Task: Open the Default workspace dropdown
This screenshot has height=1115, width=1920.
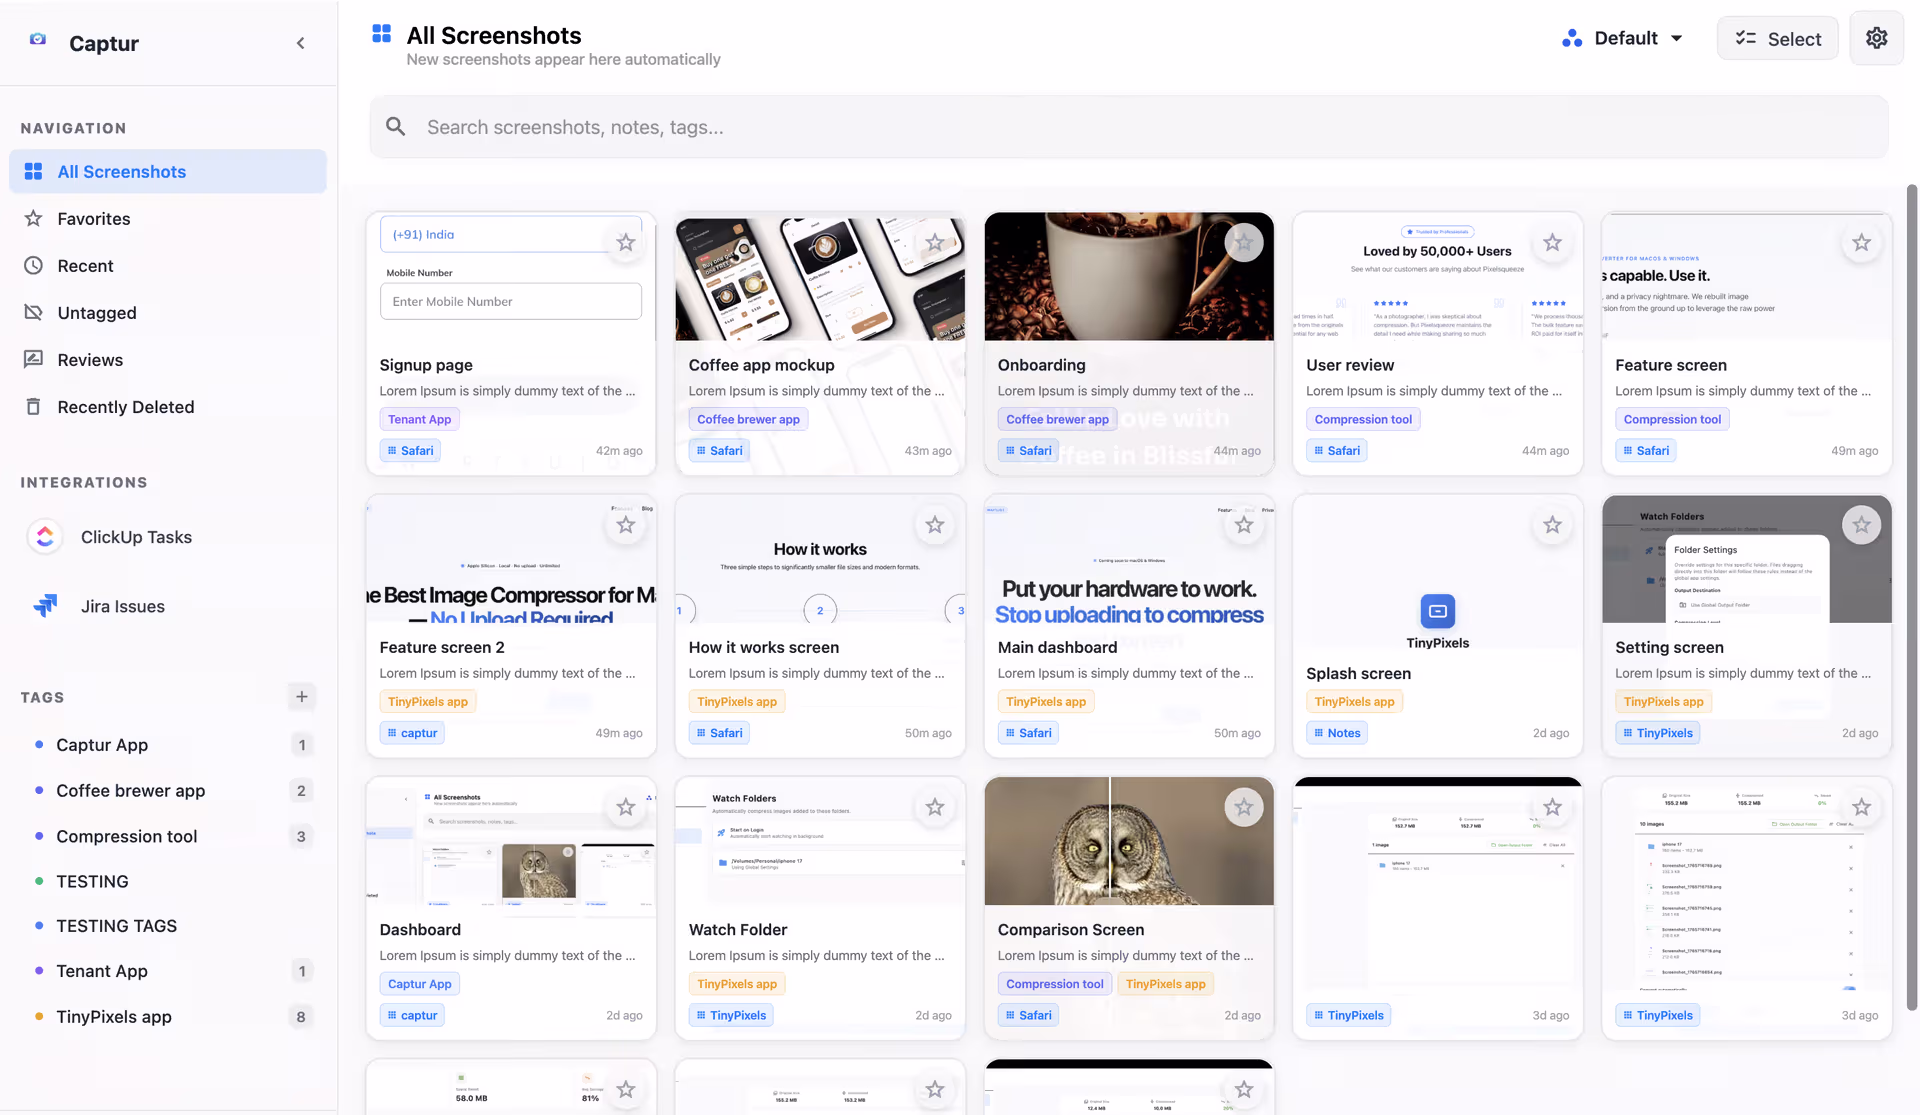Action: click(1622, 38)
